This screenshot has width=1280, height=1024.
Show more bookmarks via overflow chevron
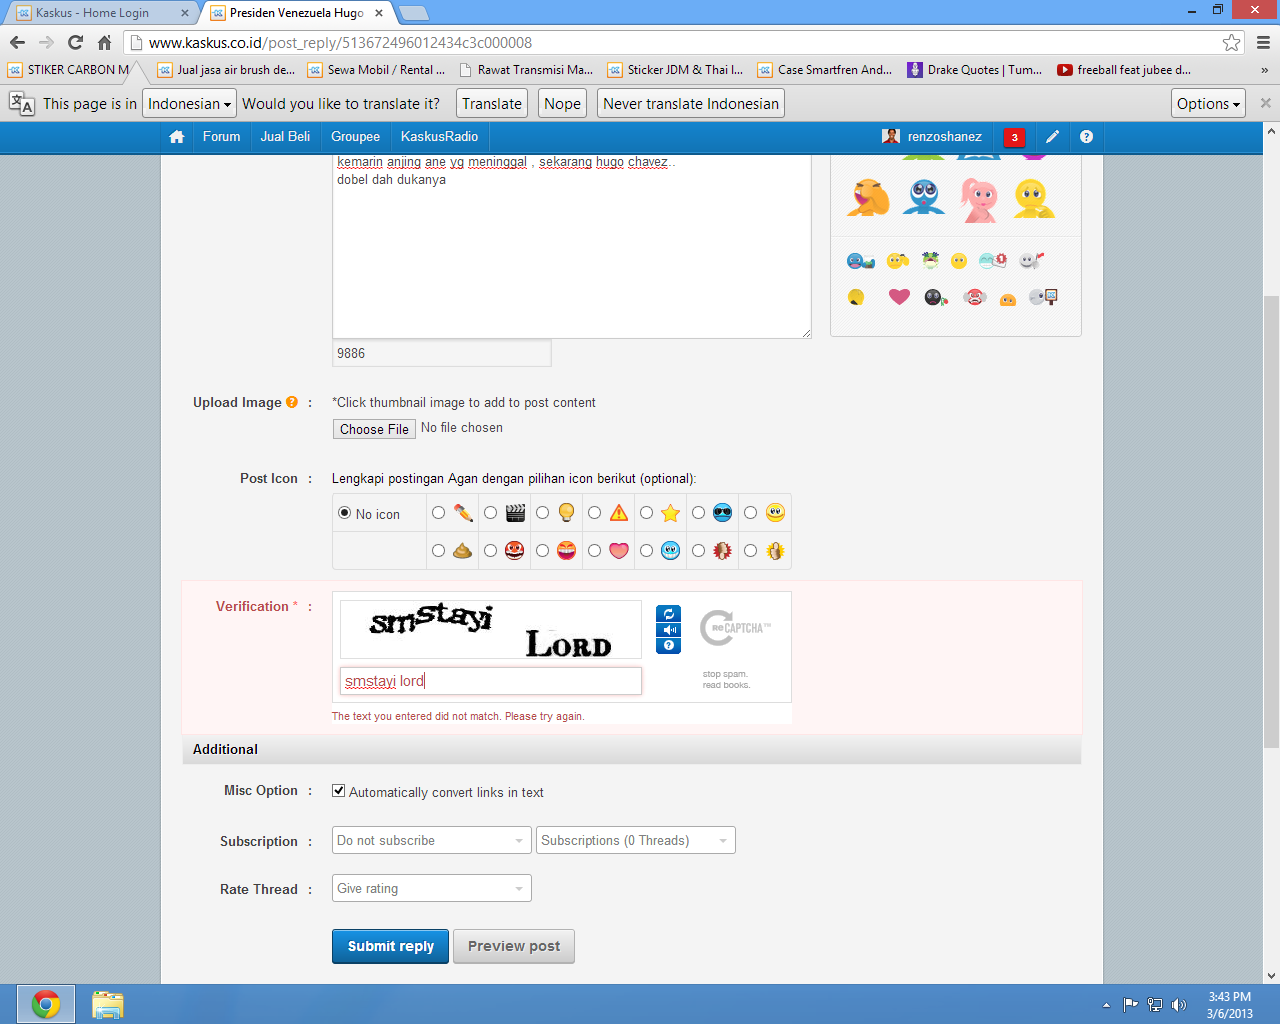[1264, 70]
